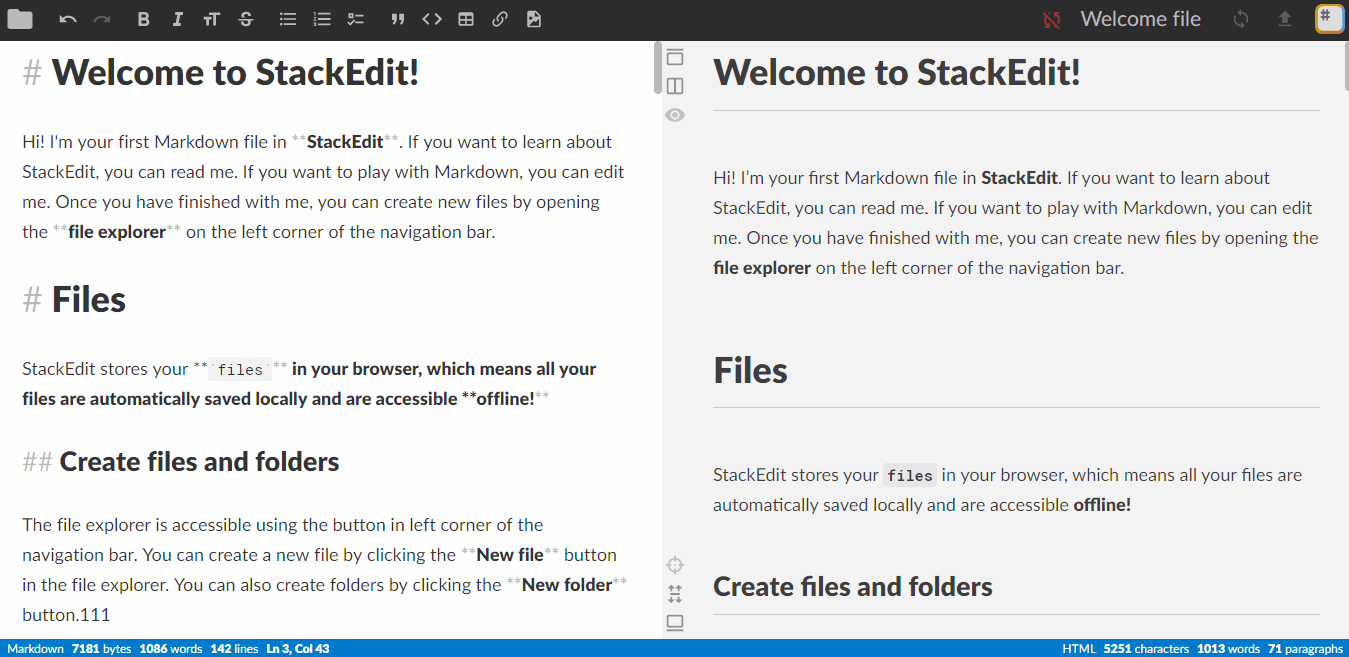The image size is (1349, 657).
Task: Click the publish upload arrow icon
Action: click(x=1285, y=19)
